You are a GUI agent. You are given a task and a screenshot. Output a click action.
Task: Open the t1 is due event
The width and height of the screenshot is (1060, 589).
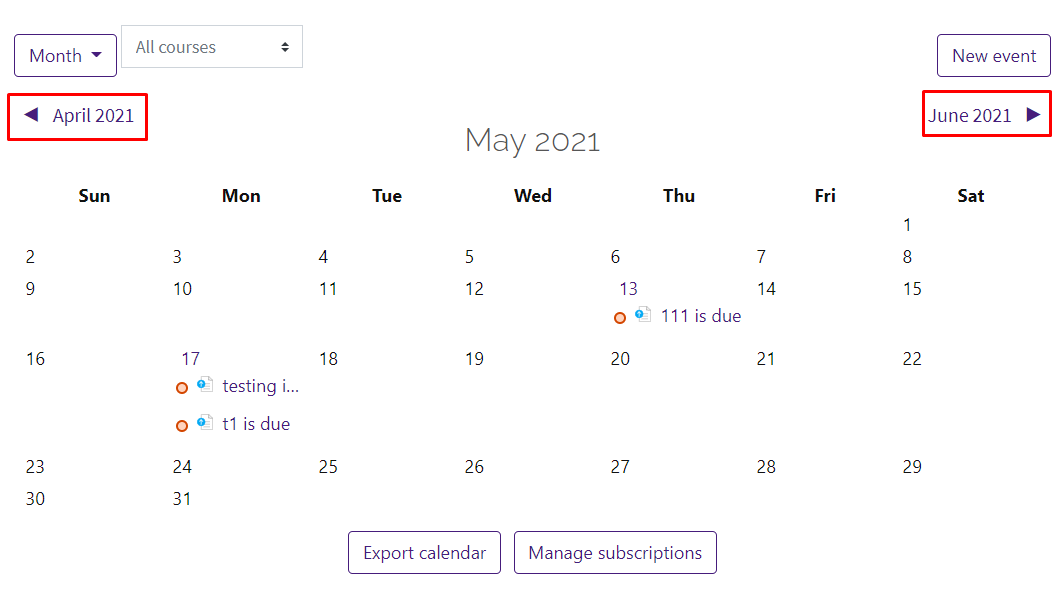(x=256, y=424)
